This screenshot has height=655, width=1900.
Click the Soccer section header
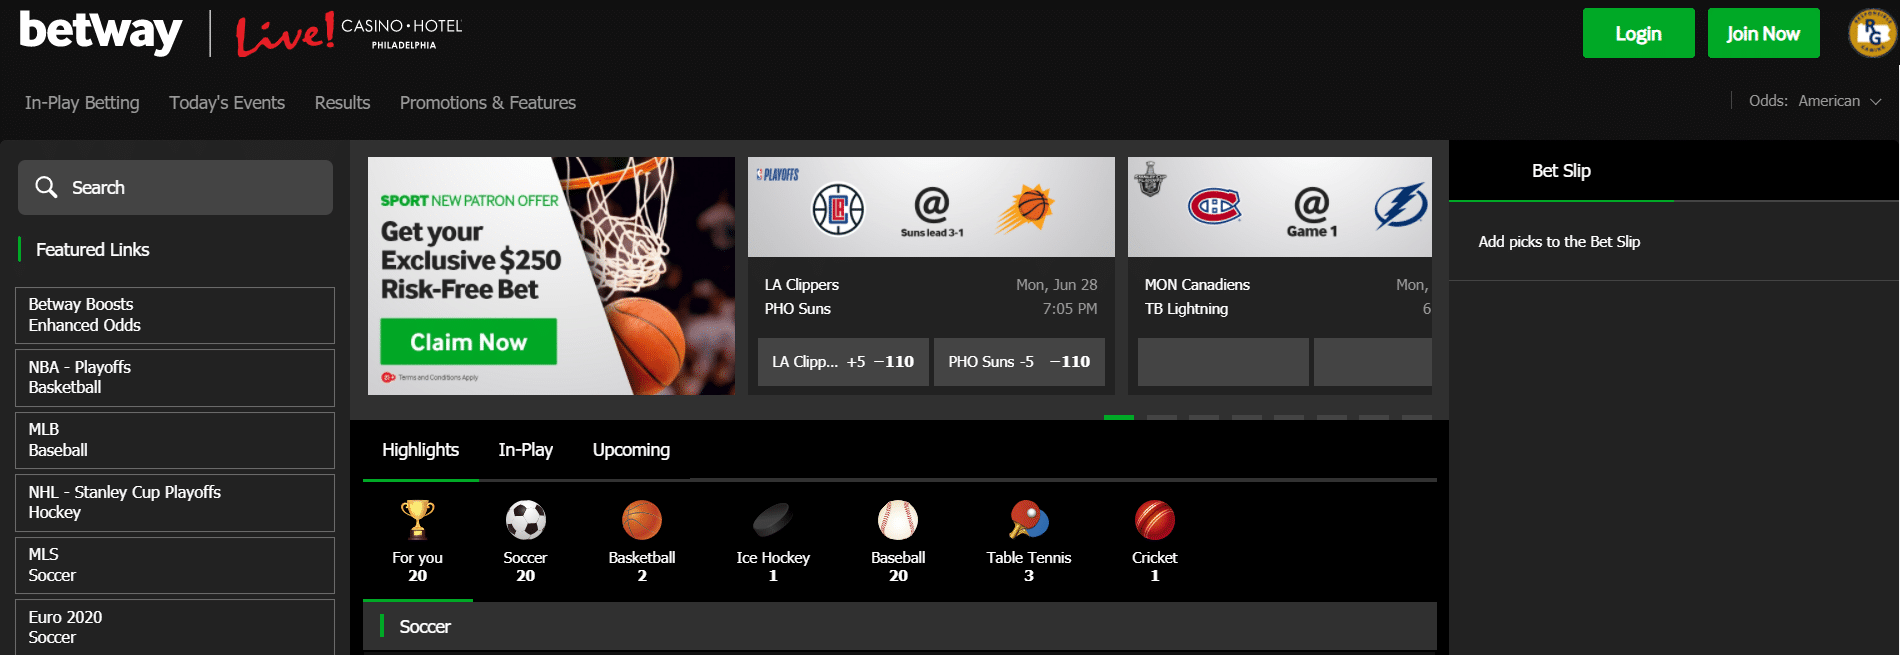pyautogui.click(x=900, y=627)
